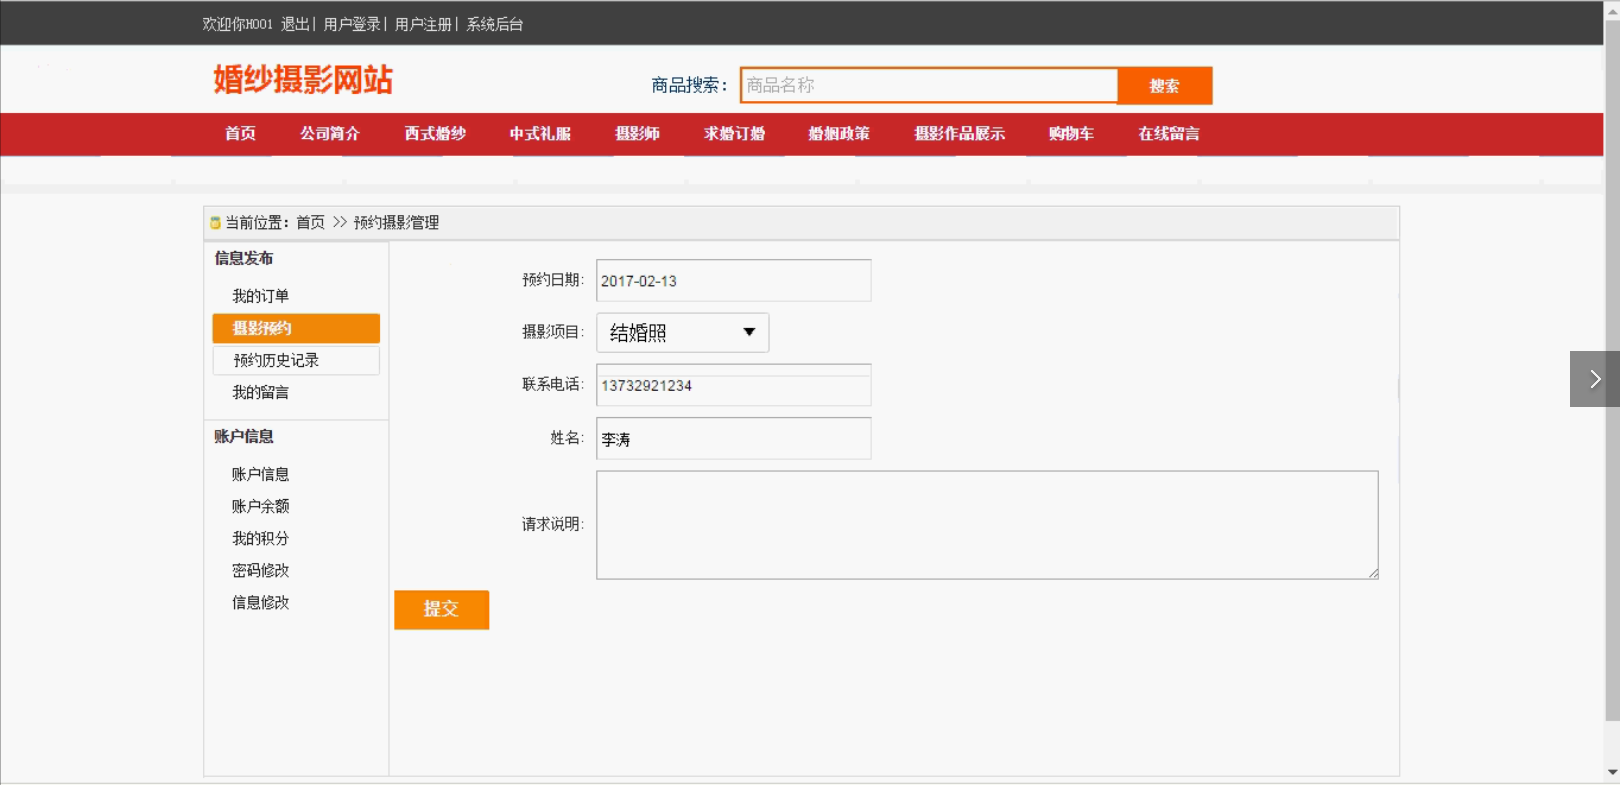Click the breadcrumb location icon

(x=215, y=223)
